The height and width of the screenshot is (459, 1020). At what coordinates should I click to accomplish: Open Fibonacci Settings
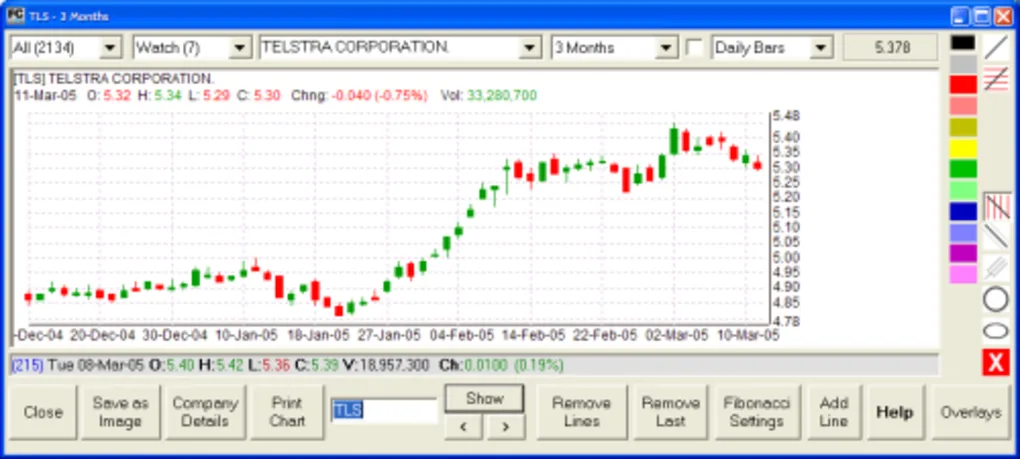(757, 412)
